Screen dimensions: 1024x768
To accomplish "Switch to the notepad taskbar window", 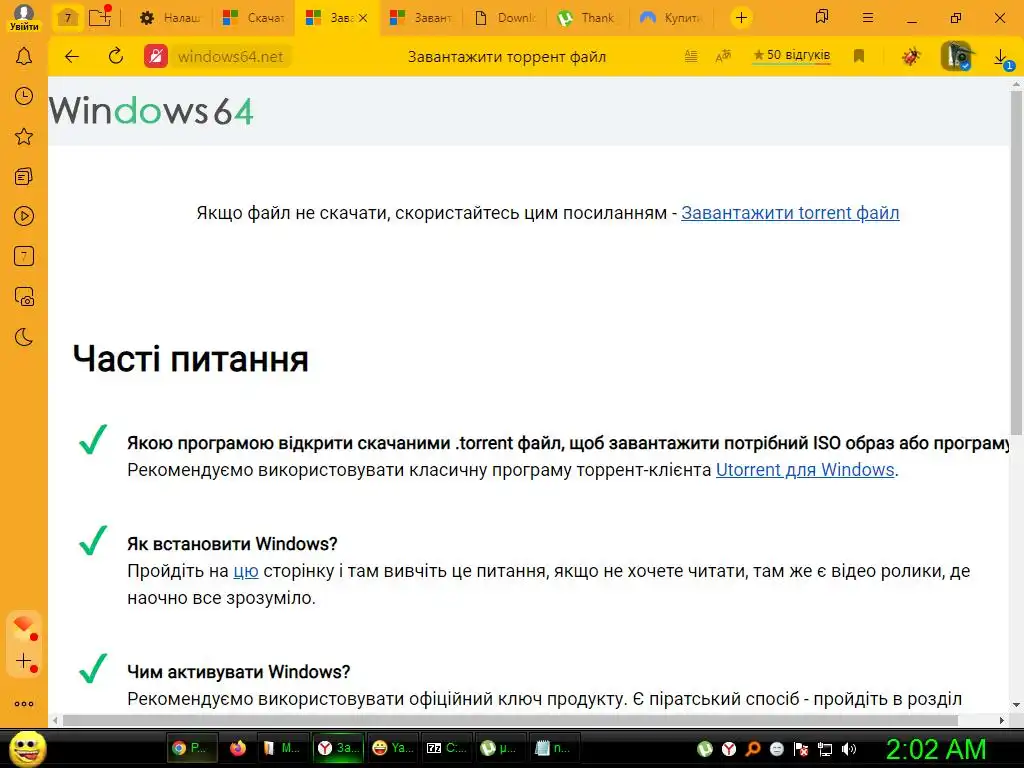I will point(552,748).
